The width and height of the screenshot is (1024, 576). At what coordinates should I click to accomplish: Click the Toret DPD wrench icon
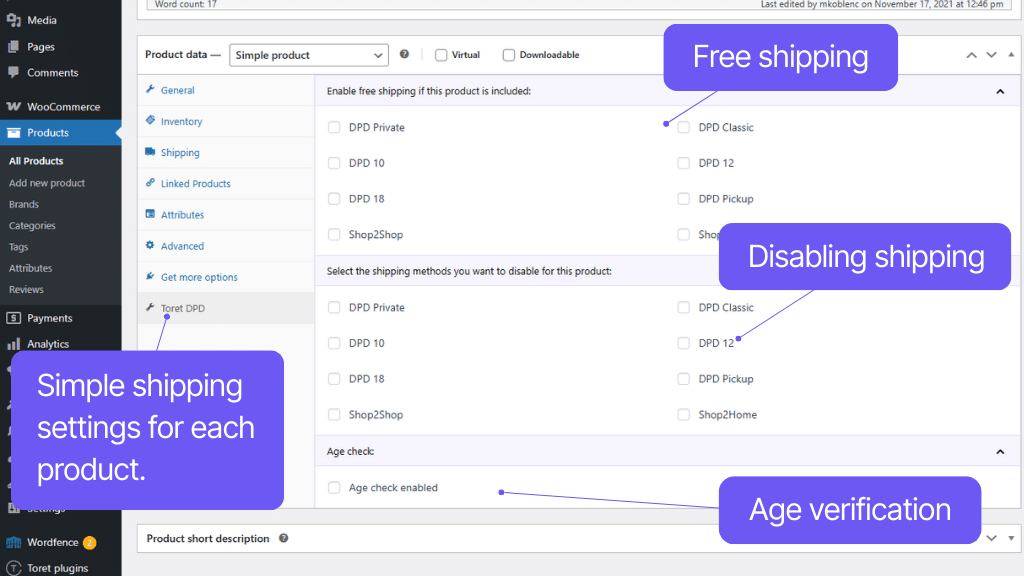pyautogui.click(x=150, y=308)
